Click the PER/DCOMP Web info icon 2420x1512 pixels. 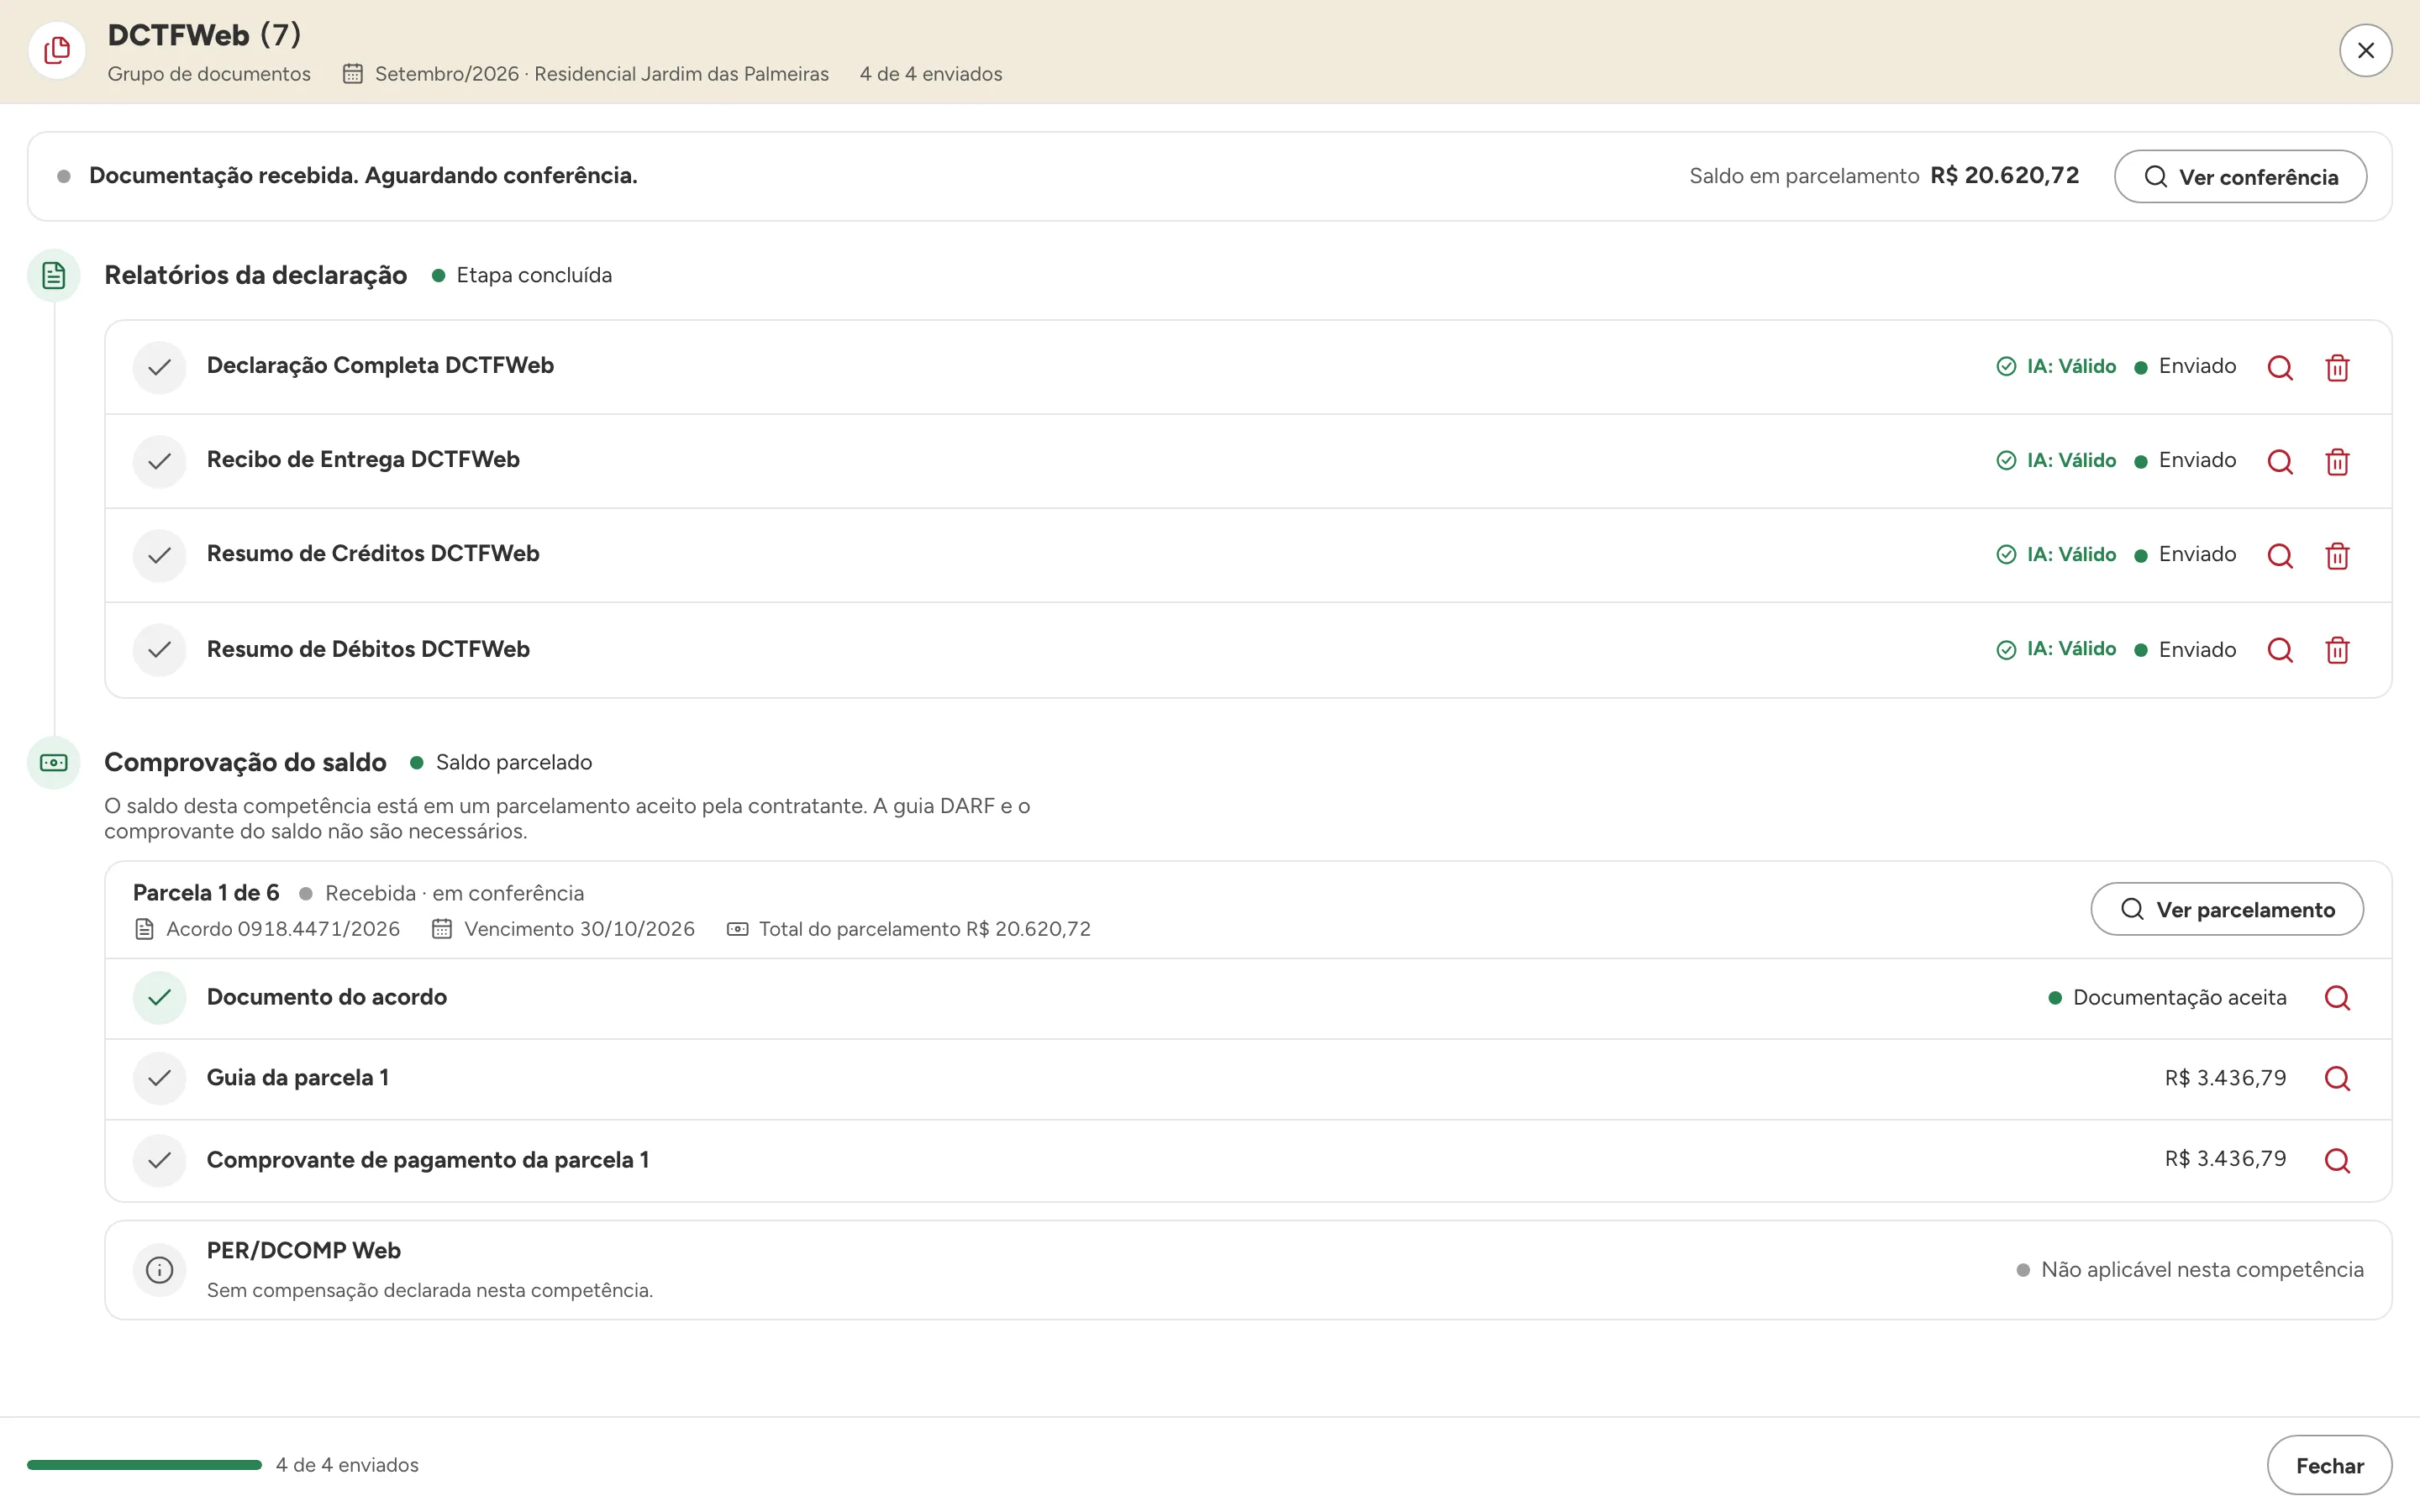tap(160, 1270)
